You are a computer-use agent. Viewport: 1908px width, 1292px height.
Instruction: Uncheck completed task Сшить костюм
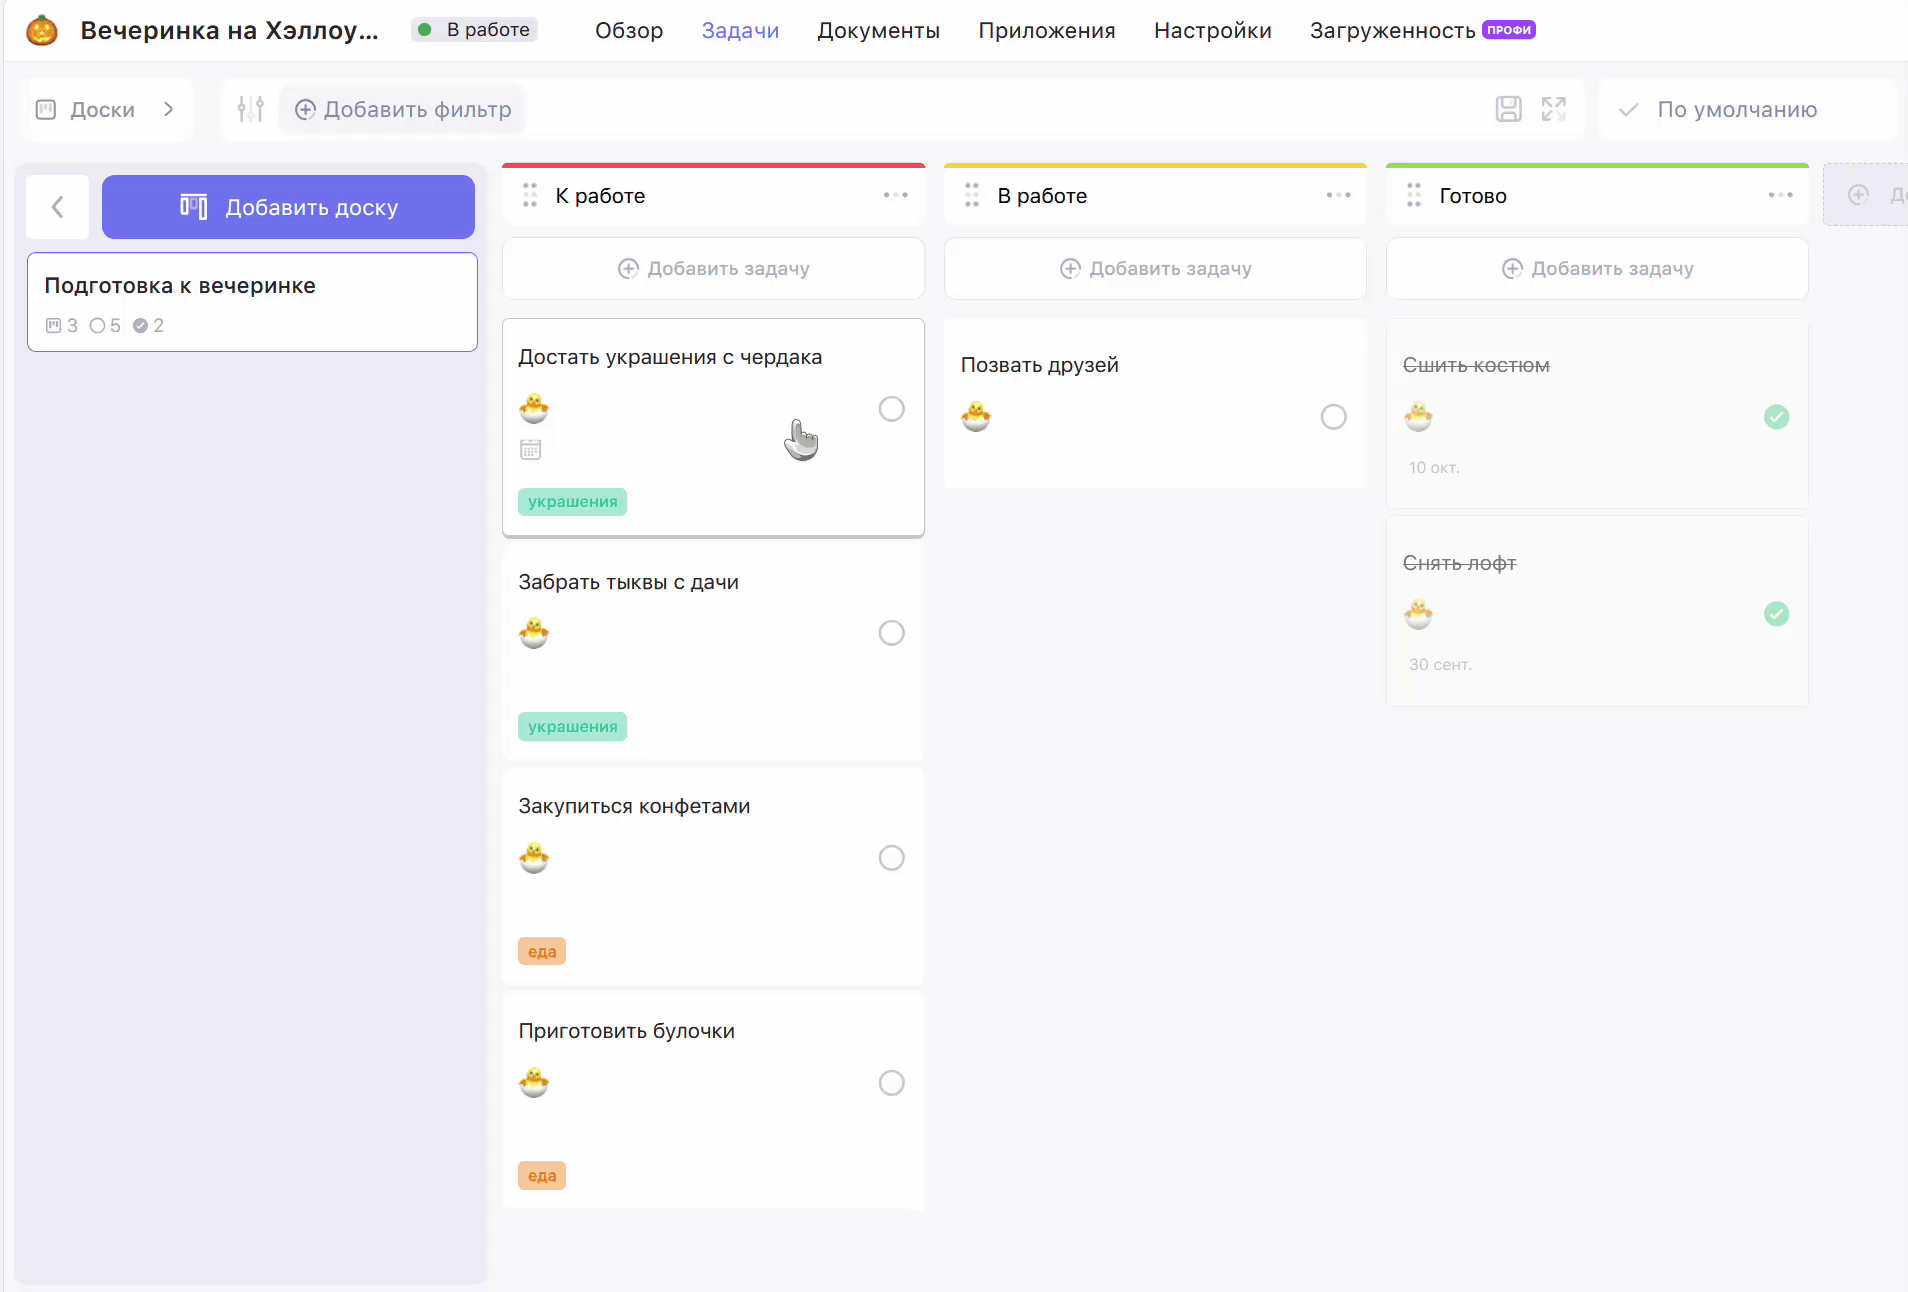point(1777,417)
